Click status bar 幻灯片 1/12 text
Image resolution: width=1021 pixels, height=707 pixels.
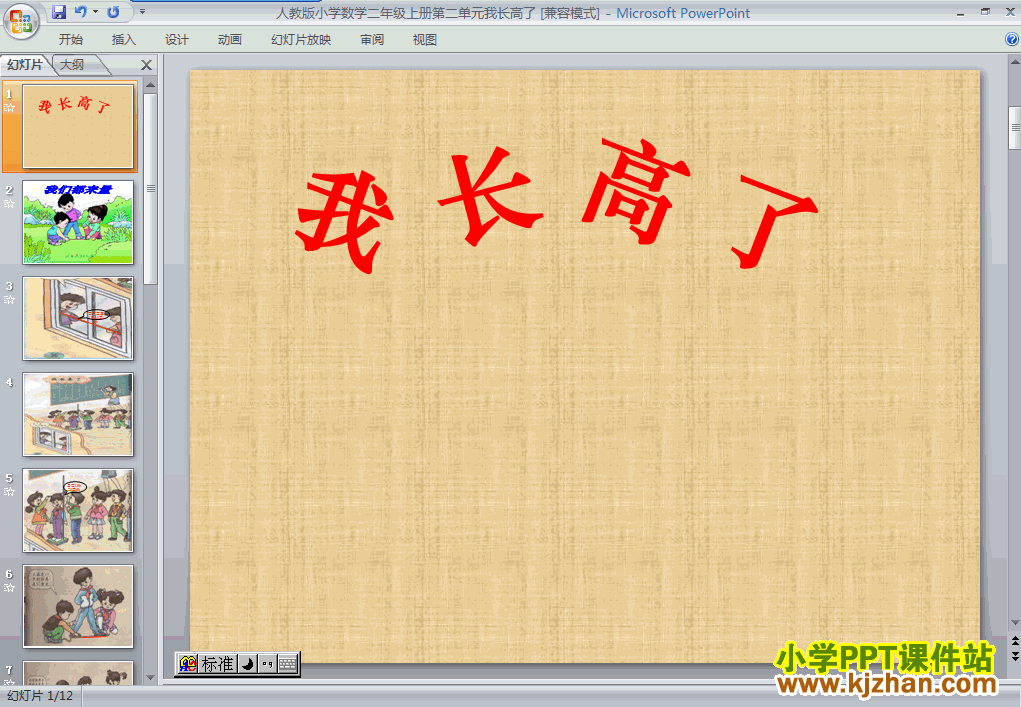[40, 695]
